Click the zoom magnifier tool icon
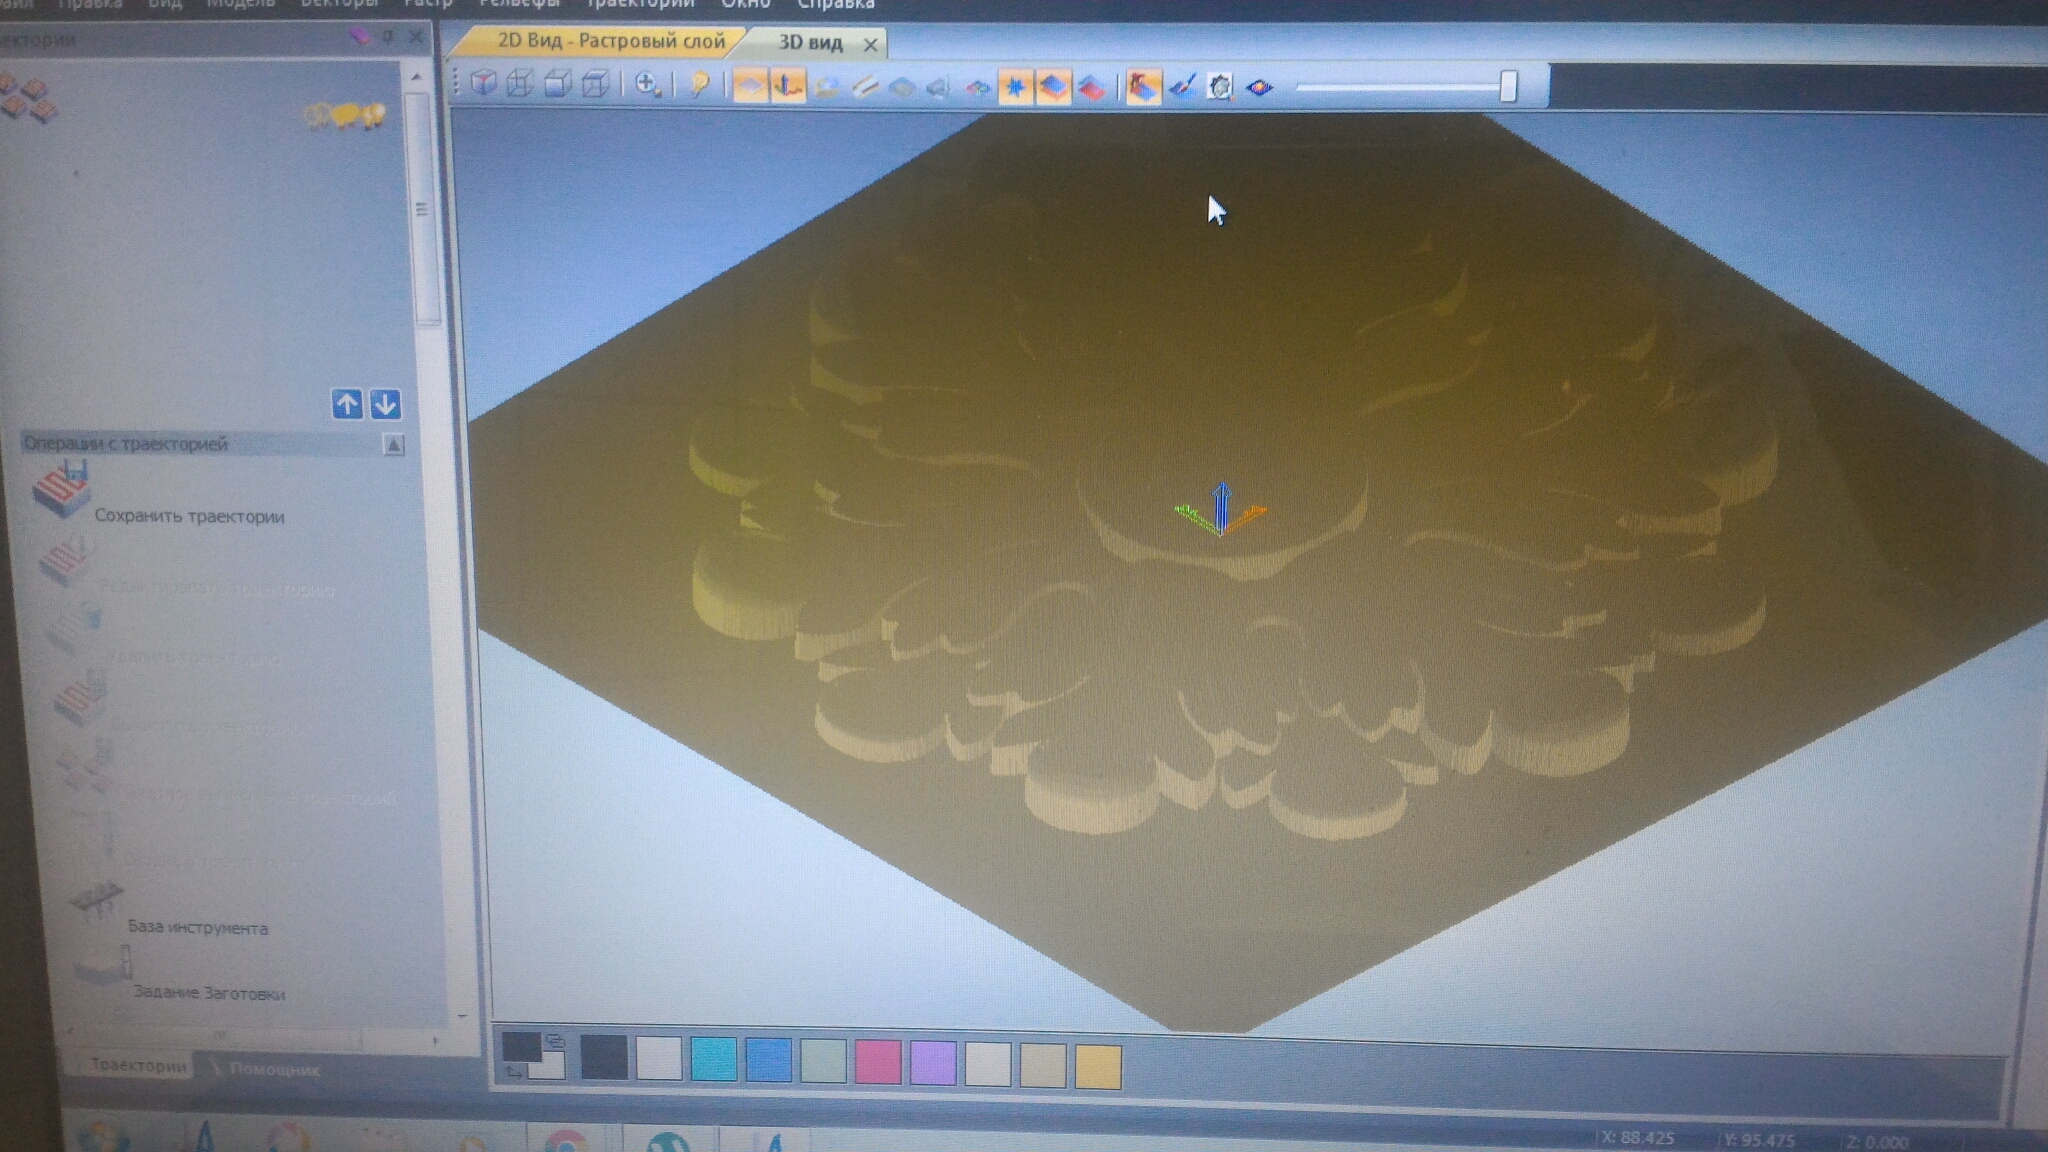The height and width of the screenshot is (1152, 2048). click(647, 85)
